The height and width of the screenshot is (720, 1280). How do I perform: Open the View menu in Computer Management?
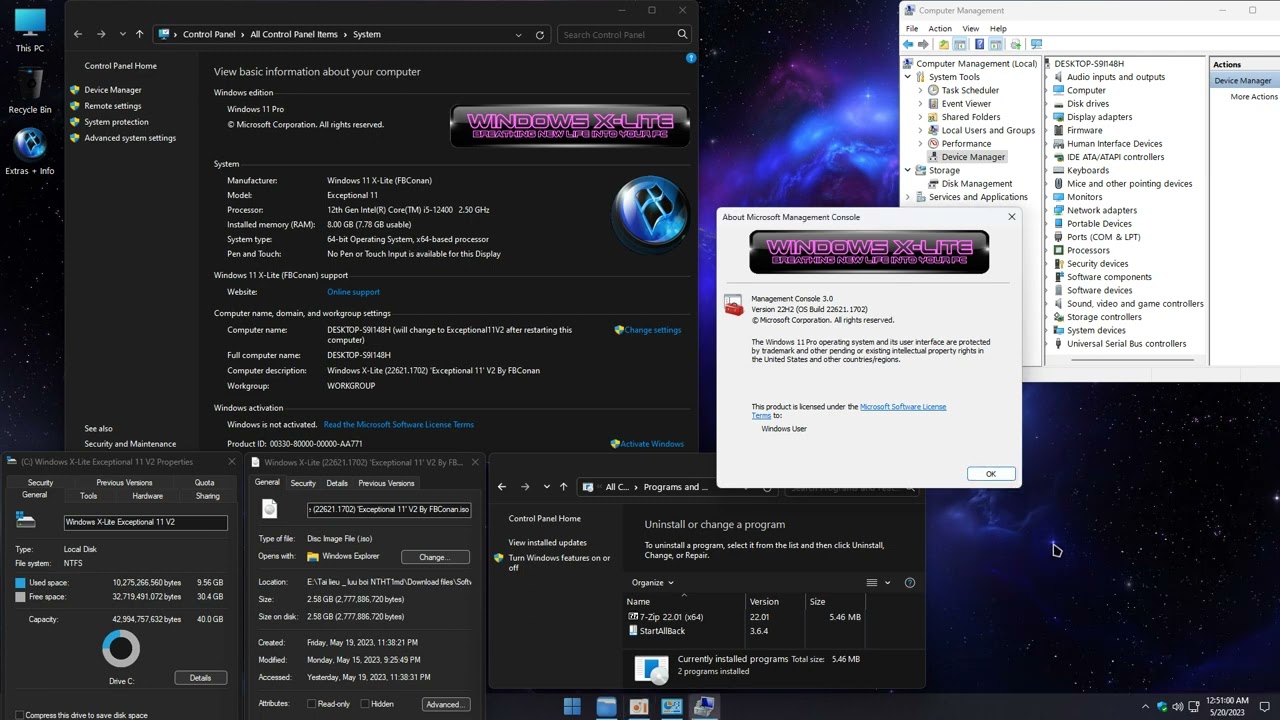point(971,28)
